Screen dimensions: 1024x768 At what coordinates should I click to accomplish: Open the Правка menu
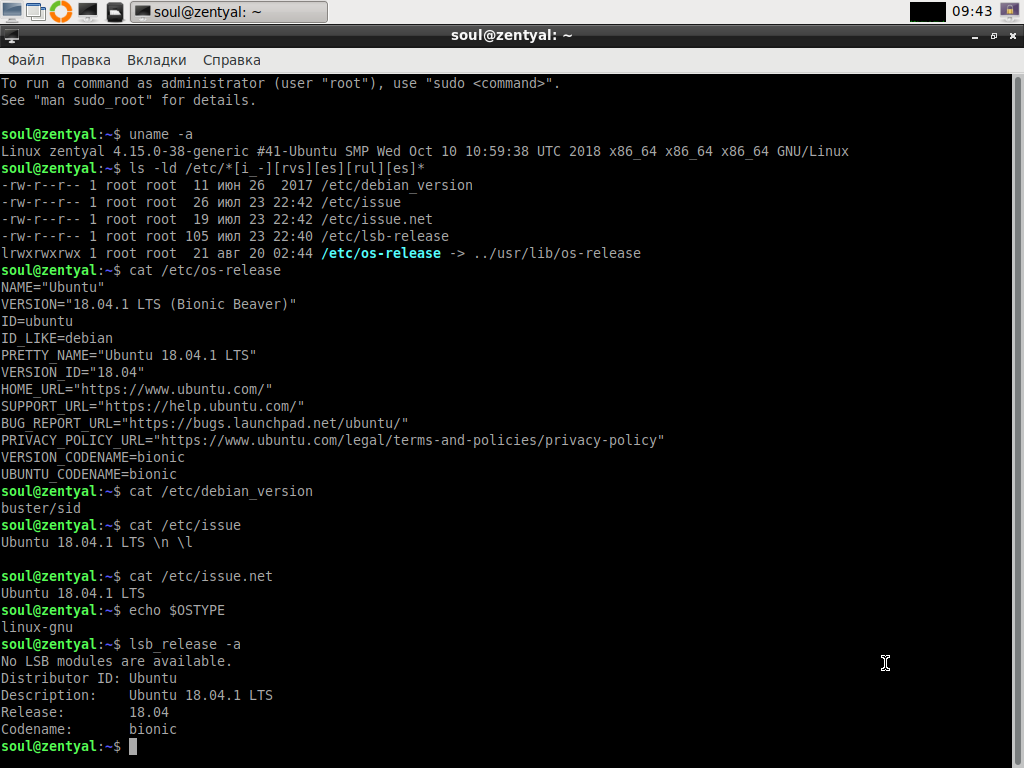[x=86, y=60]
